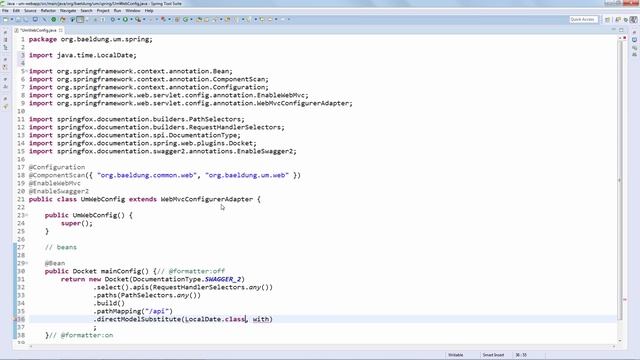This screenshot has width=640, height=360.
Task: Open the Run menu
Action: (118, 11)
